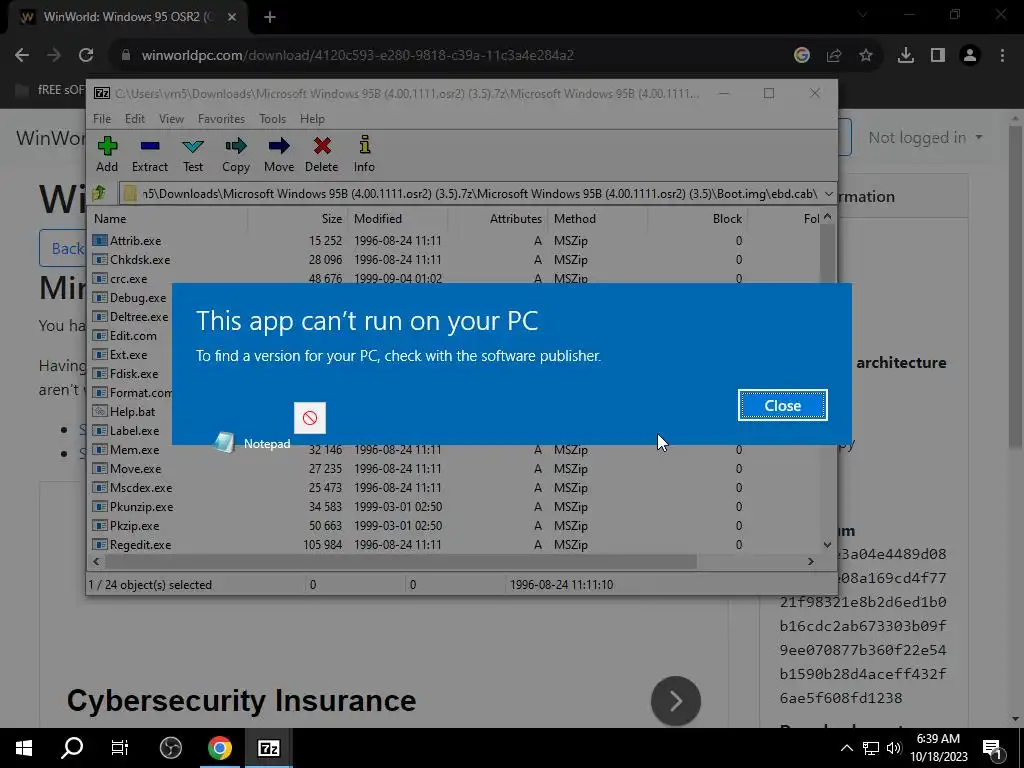Click the Chrome back navigation arrow
The height and width of the screenshot is (768, 1024).
pyautogui.click(x=22, y=56)
